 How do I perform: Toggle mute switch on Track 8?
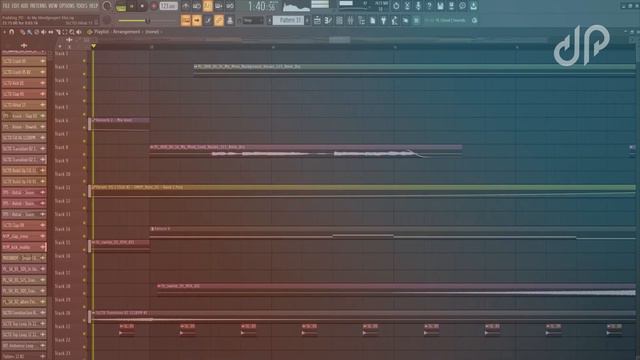pos(84,154)
